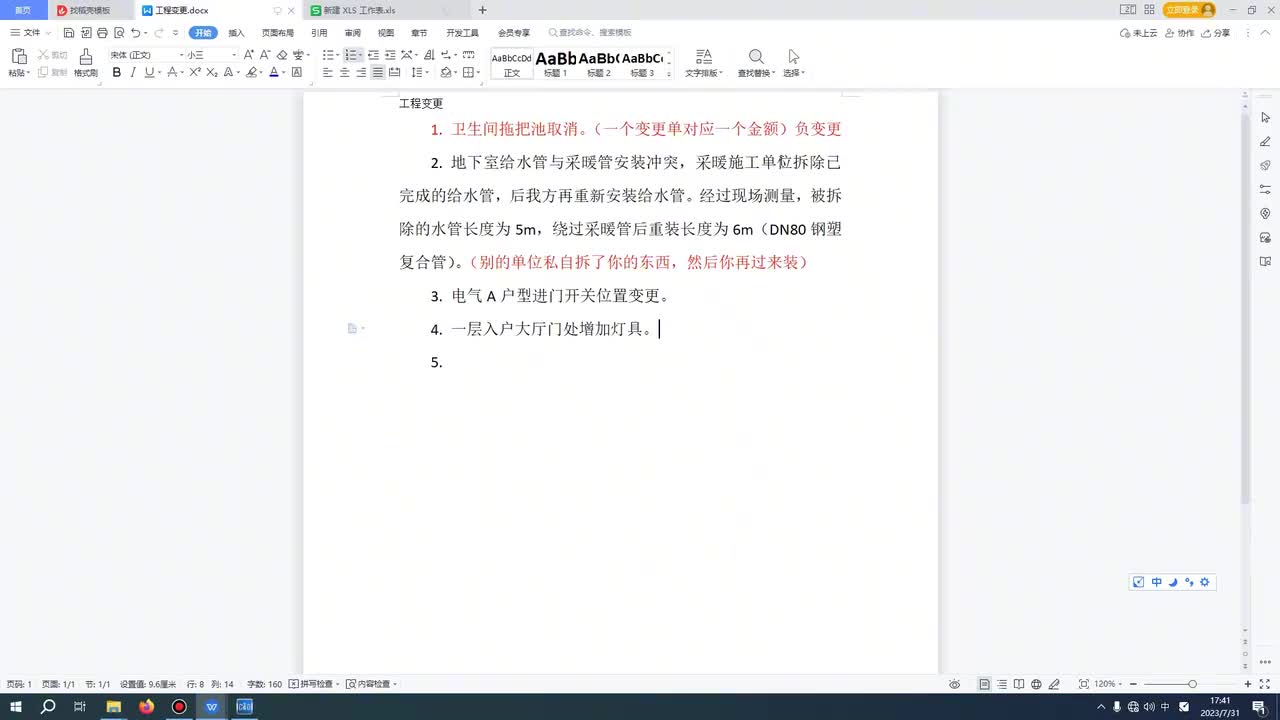Viewport: 1280px width, 720px height.
Task: Open Firefox from the taskbar
Action: 147,707
